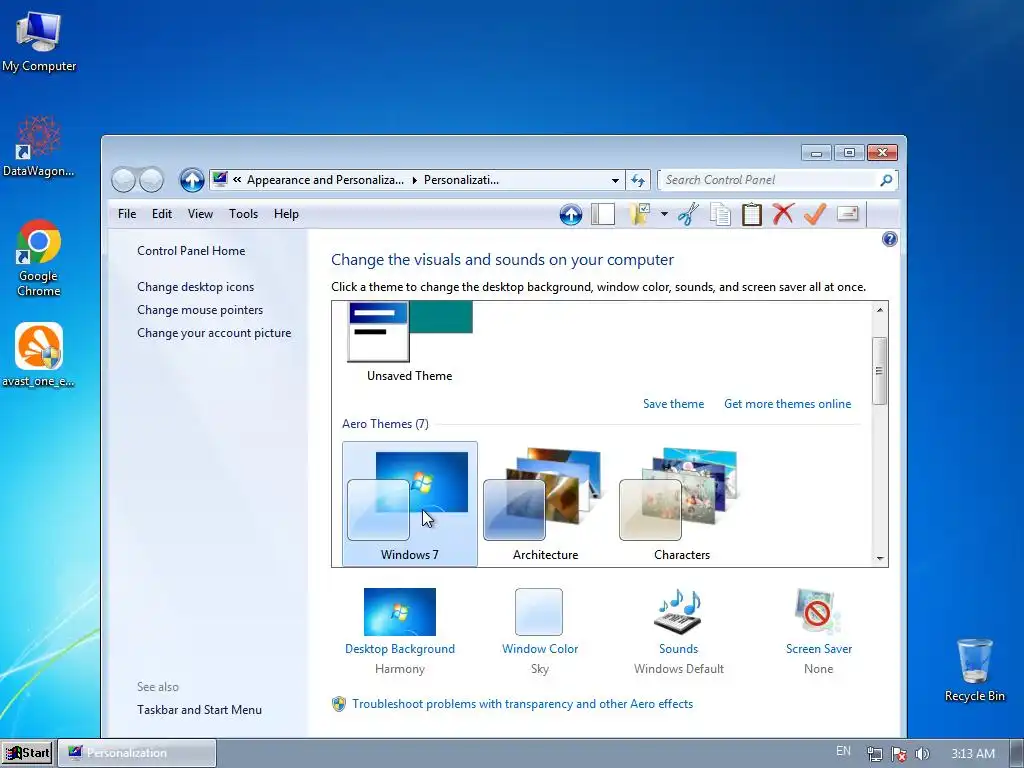
Task: Open the Window Color swatch
Action: (x=539, y=612)
